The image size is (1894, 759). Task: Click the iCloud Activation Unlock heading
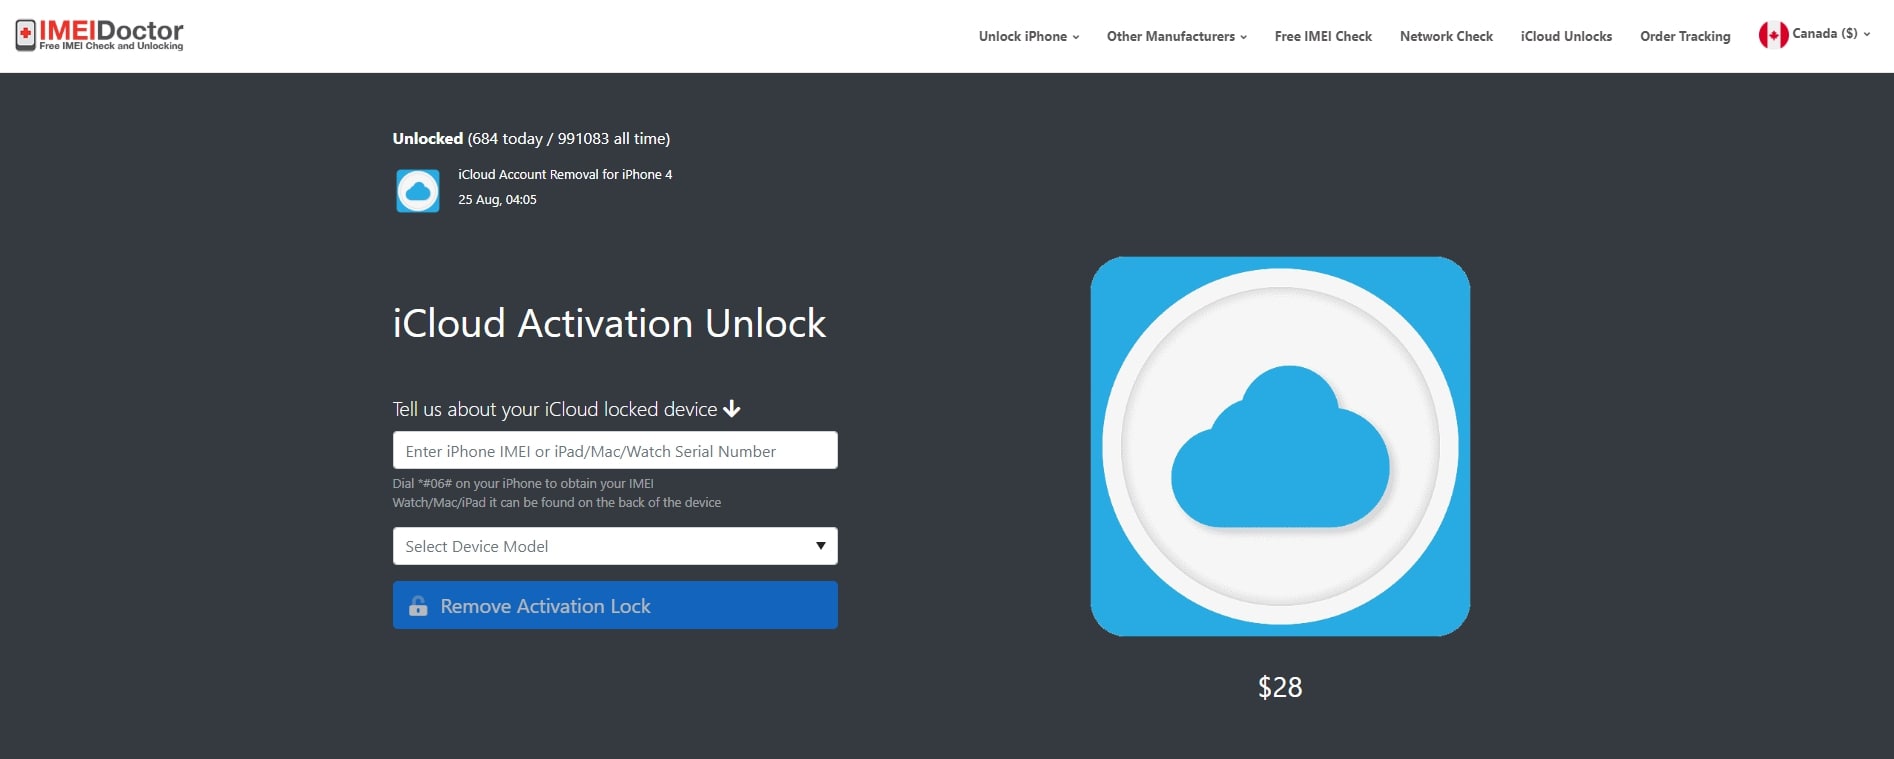tap(609, 324)
